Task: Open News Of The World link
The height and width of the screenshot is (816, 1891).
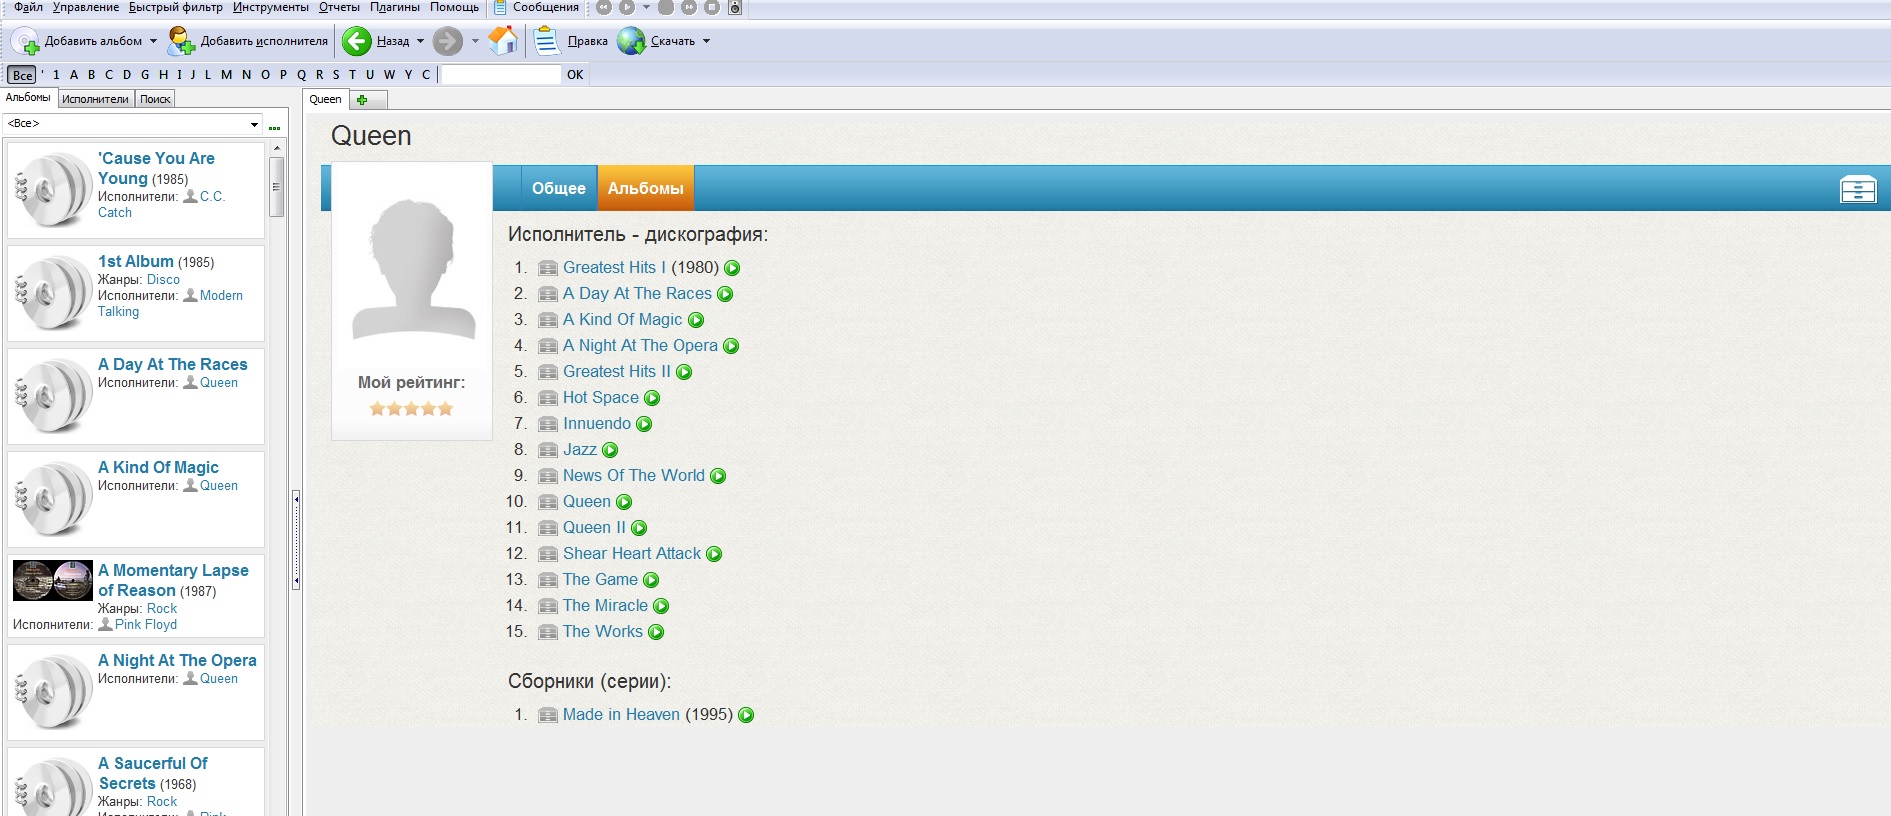Action: pos(634,475)
